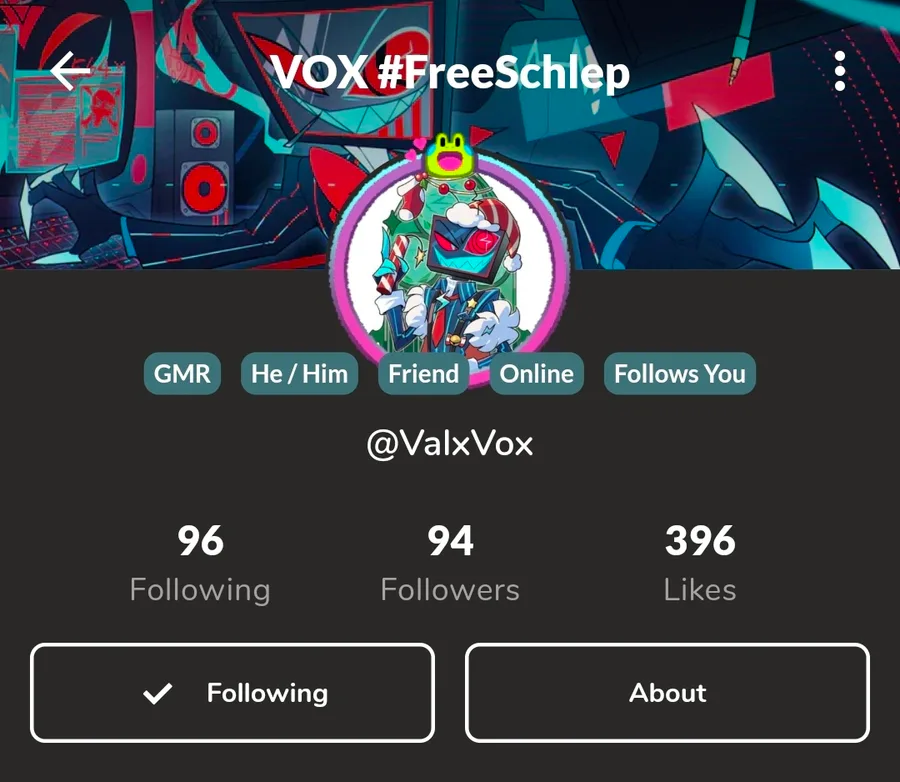Toggle the Following button to unfollow
900x782 pixels.
(232, 693)
